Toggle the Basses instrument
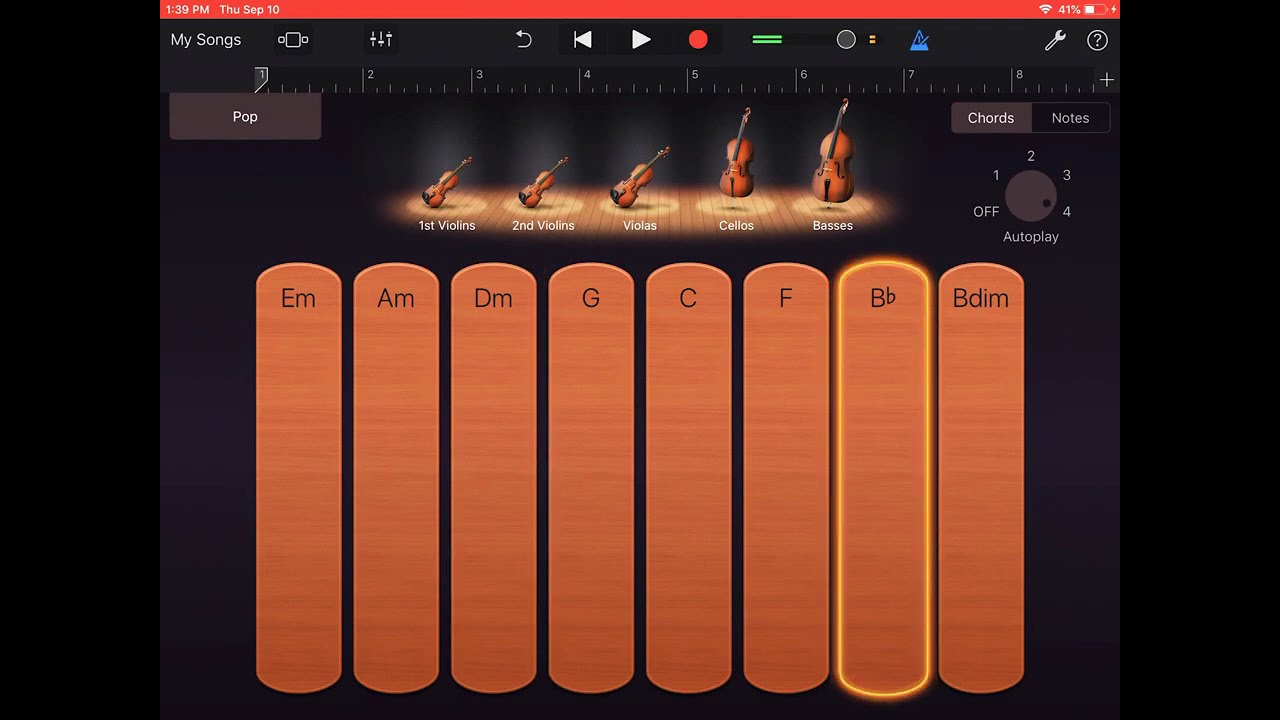 click(833, 166)
